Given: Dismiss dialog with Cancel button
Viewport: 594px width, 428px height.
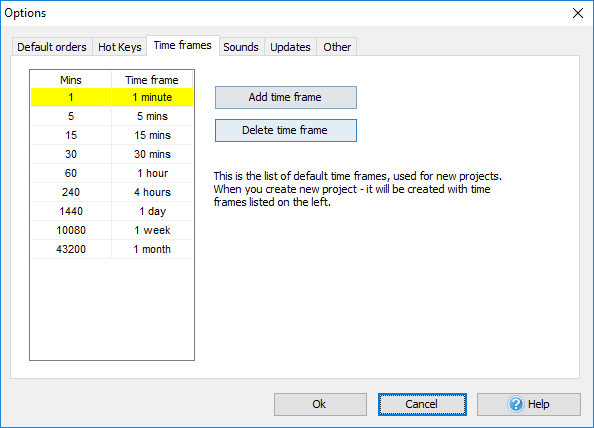Looking at the screenshot, I should click(422, 404).
